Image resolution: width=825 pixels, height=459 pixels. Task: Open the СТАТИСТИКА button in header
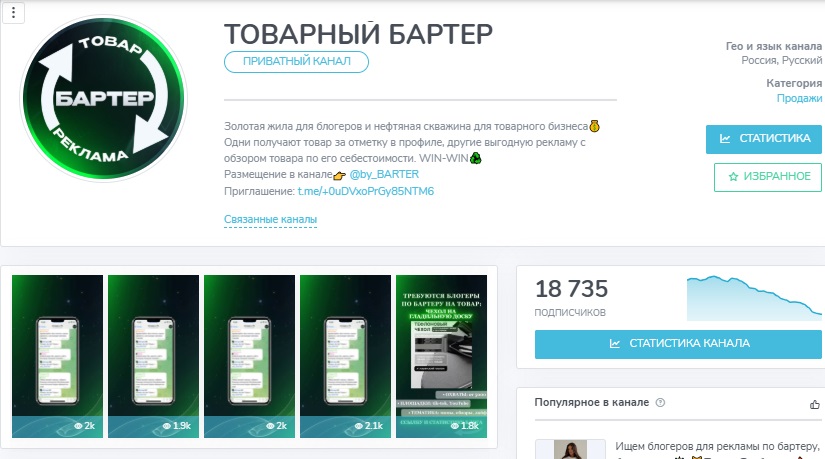(763, 139)
